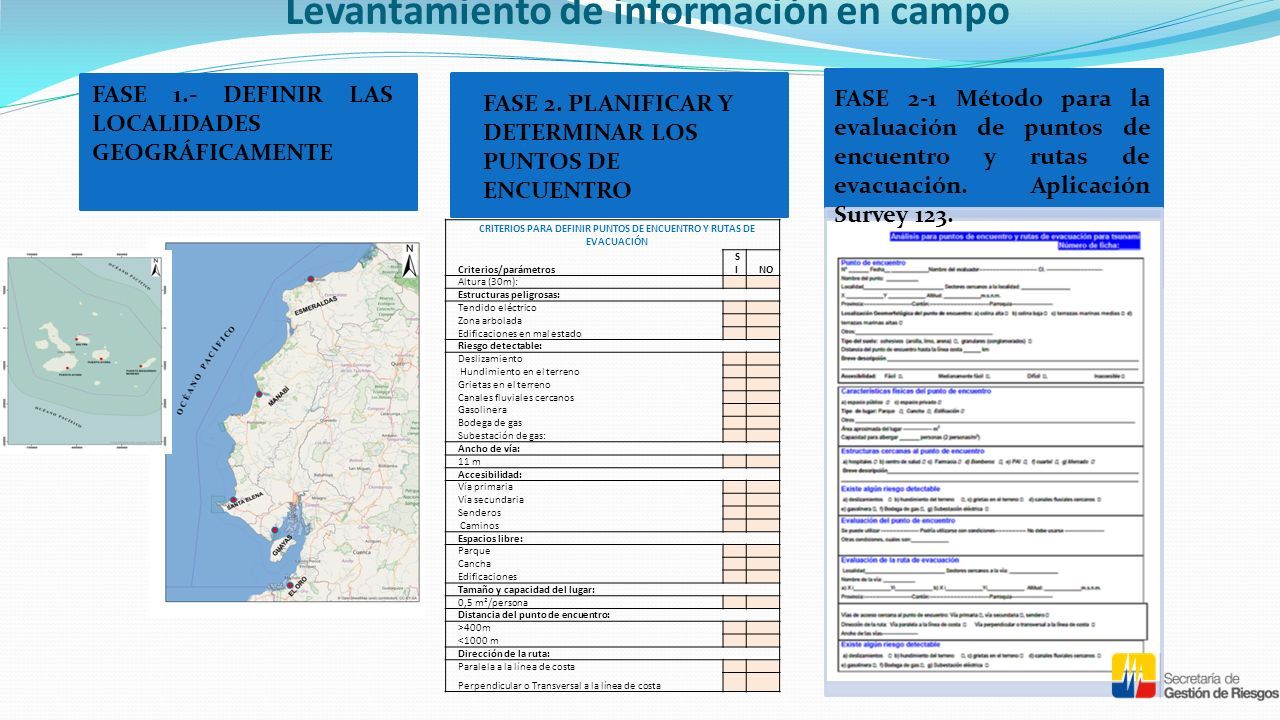This screenshot has height=720, width=1280.
Task: Click the Criterios/parámetros column header
Action: pyautogui.click(x=506, y=269)
